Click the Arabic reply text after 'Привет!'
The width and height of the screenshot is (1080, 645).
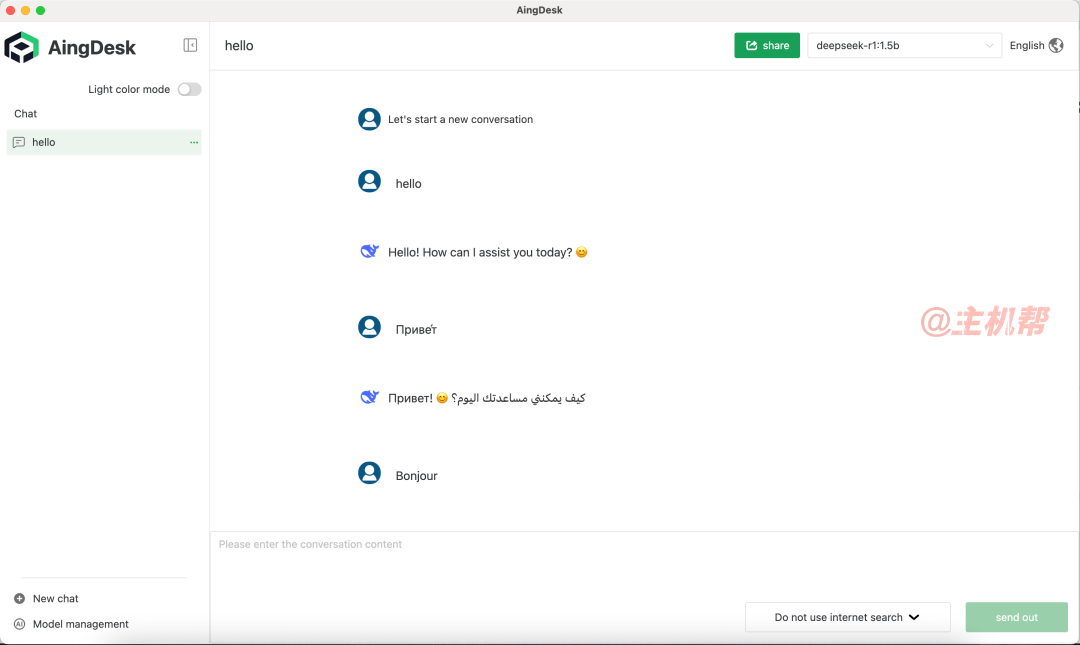518,398
